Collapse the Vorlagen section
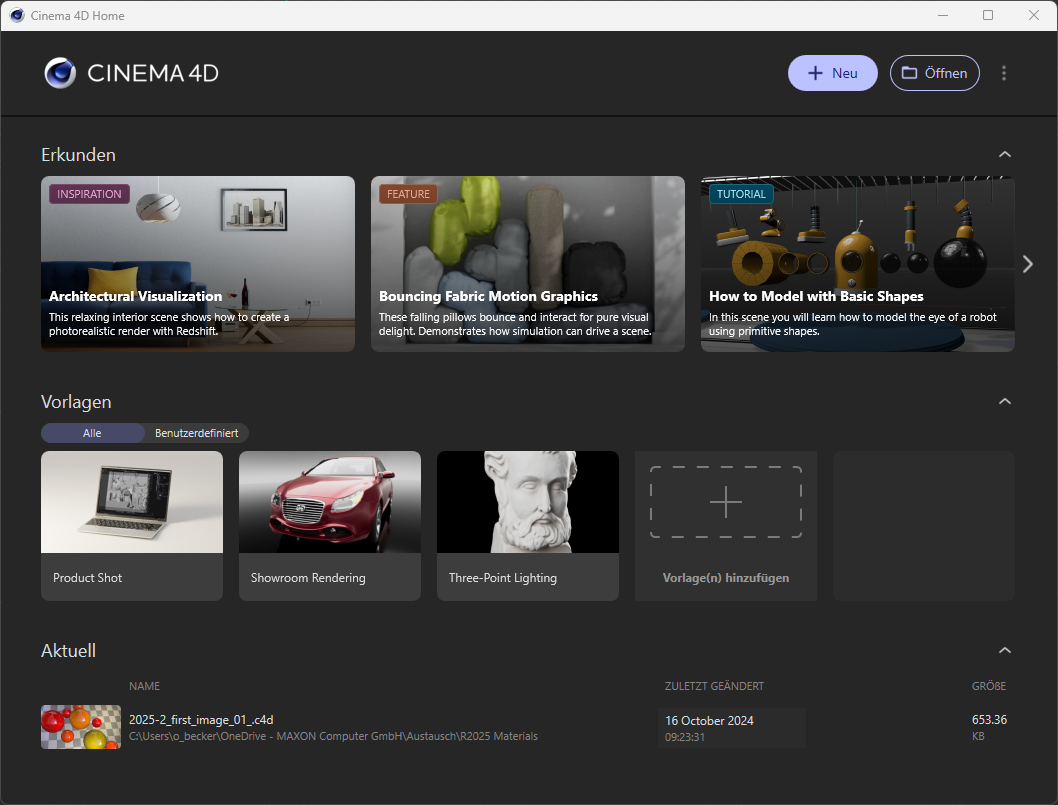 (1005, 401)
